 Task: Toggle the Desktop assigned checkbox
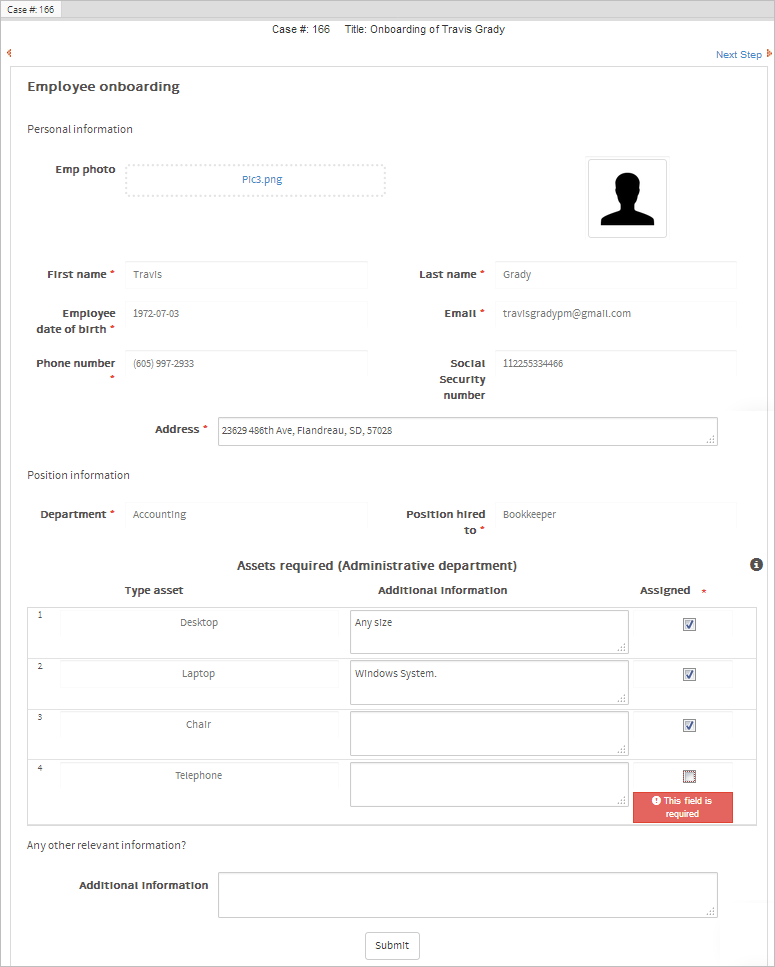689,624
